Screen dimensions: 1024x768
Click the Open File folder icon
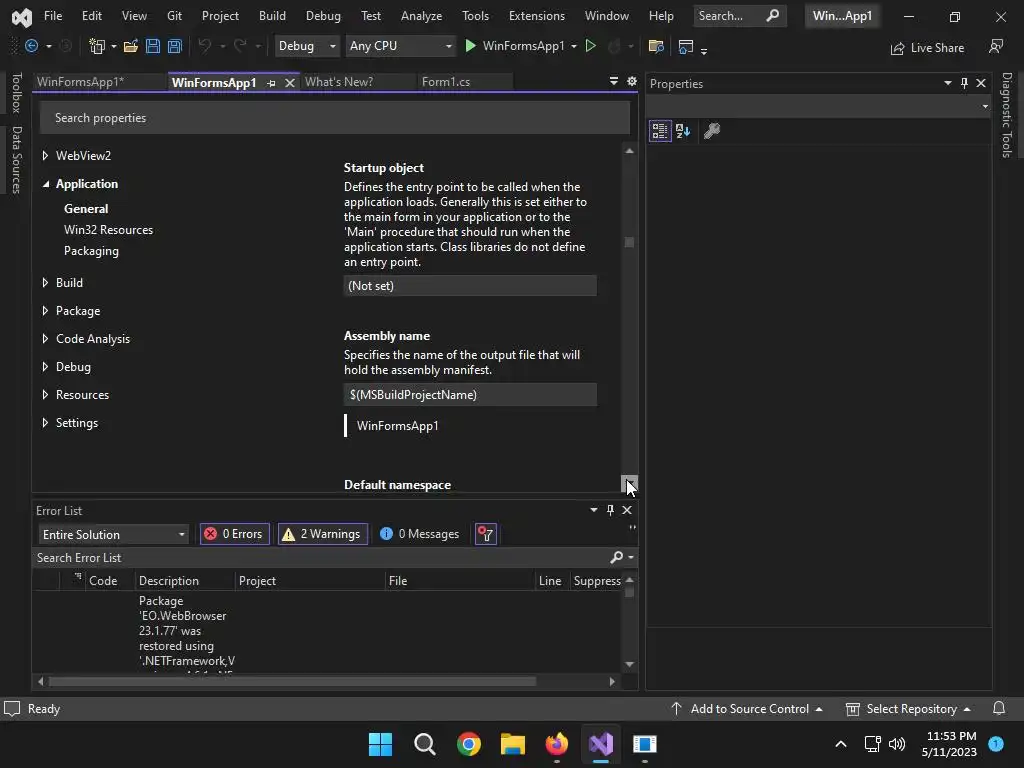(x=131, y=46)
